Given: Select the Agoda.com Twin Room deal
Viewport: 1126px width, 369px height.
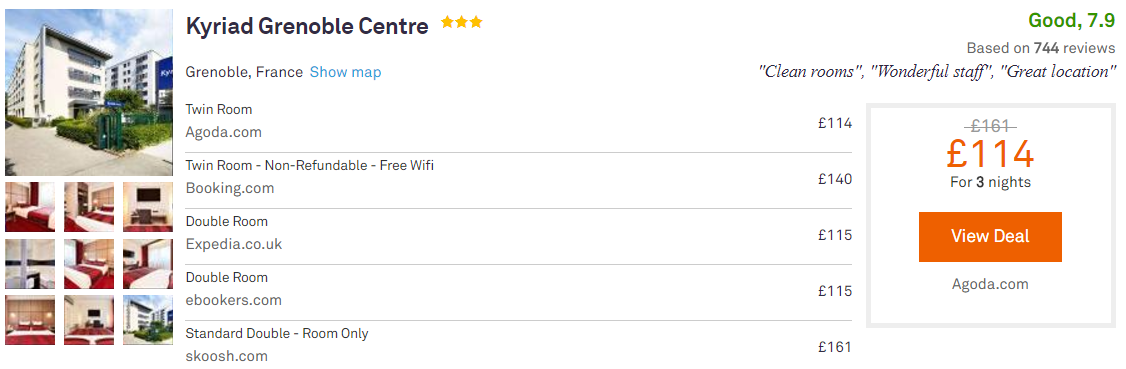Looking at the screenshot, I should click(518, 124).
